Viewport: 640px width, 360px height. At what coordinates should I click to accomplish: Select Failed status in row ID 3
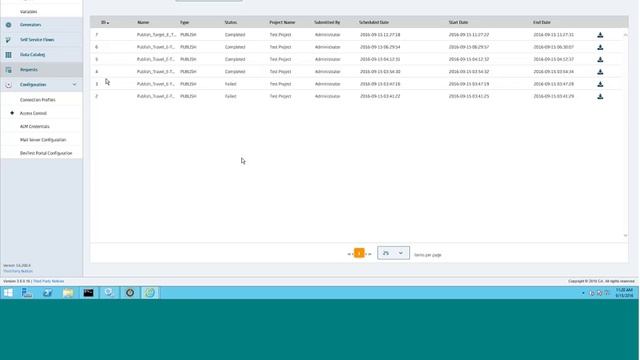[231, 84]
